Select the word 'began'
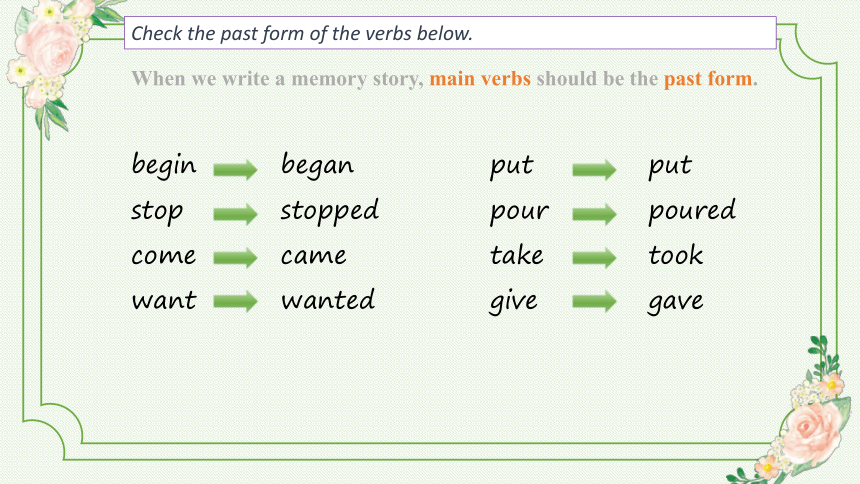This screenshot has height=484, width=860. coord(318,165)
